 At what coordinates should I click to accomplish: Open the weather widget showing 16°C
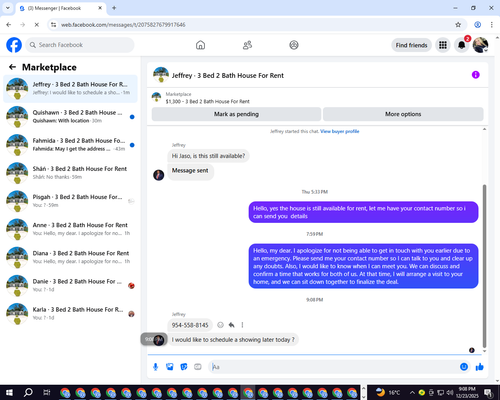pos(388,392)
